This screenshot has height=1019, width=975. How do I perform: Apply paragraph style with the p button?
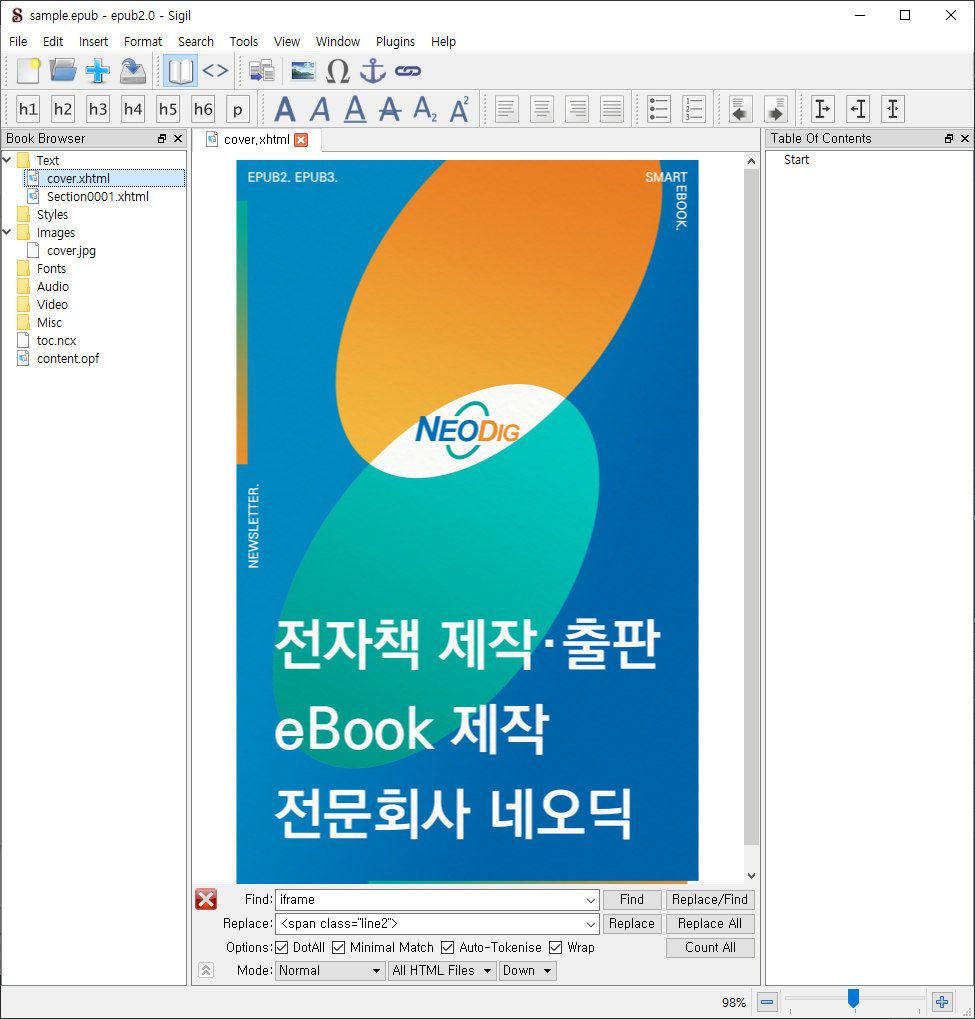point(238,109)
